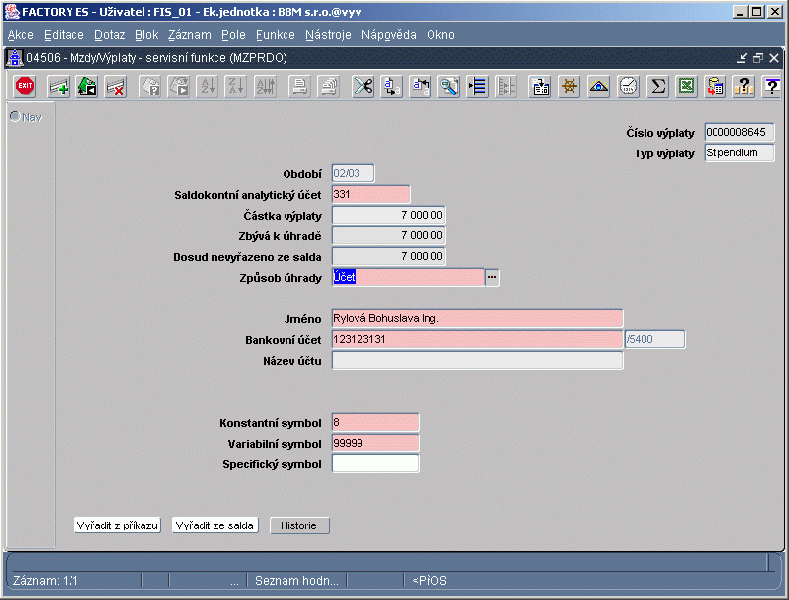Click the Zbývá k úhradě amount field

tap(388, 236)
